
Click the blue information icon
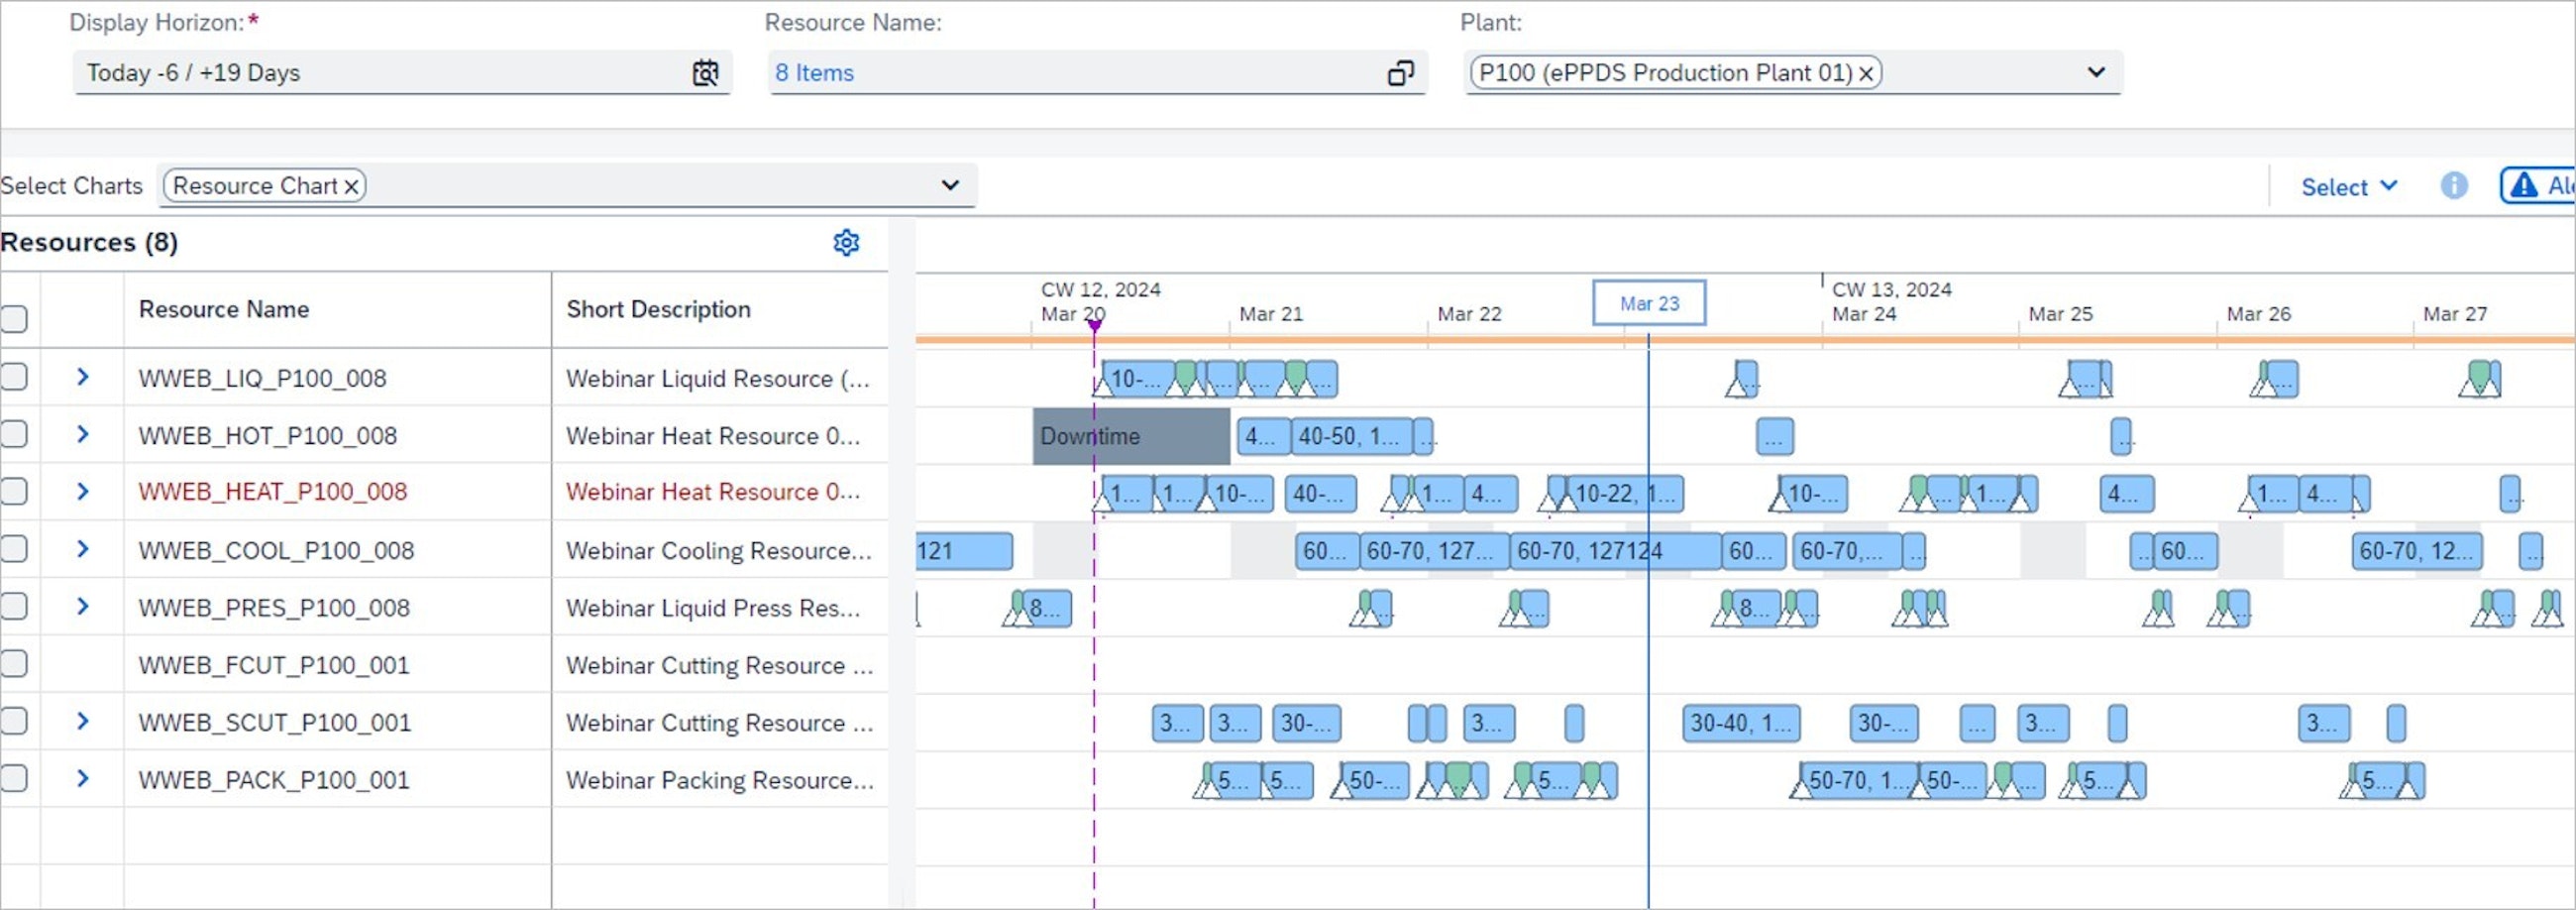pyautogui.click(x=2453, y=186)
